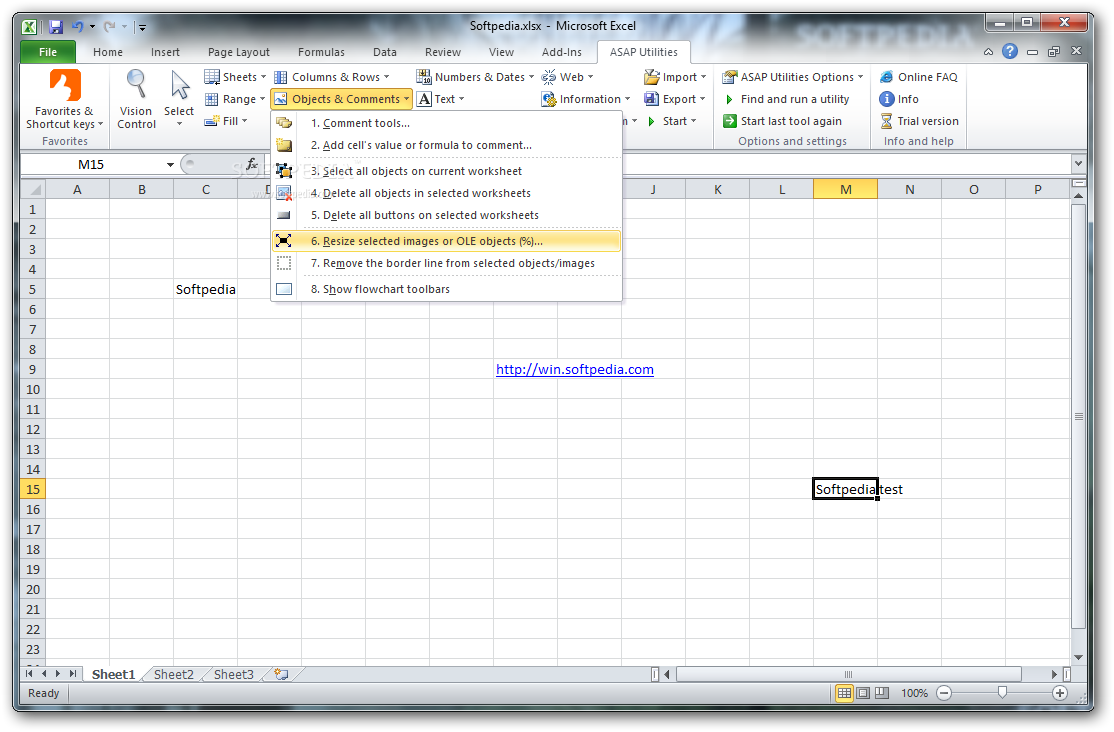Image resolution: width=1114 pixels, height=732 pixels.
Task: Expand the formula bar
Action: 1078,164
